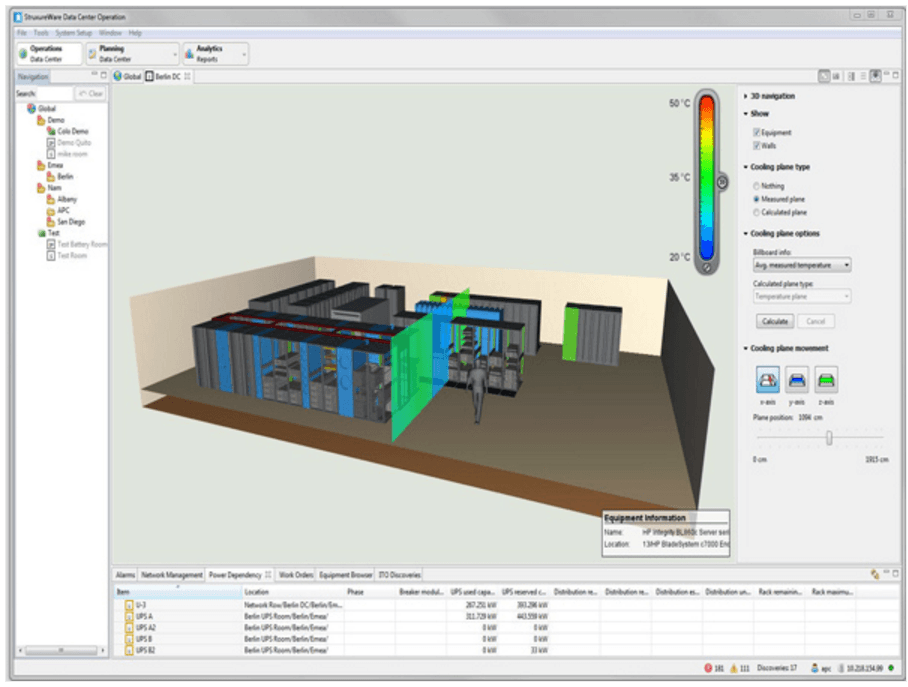Screen dimensions: 908x687
Task: Switch to the Network Management tab
Action: [172, 575]
